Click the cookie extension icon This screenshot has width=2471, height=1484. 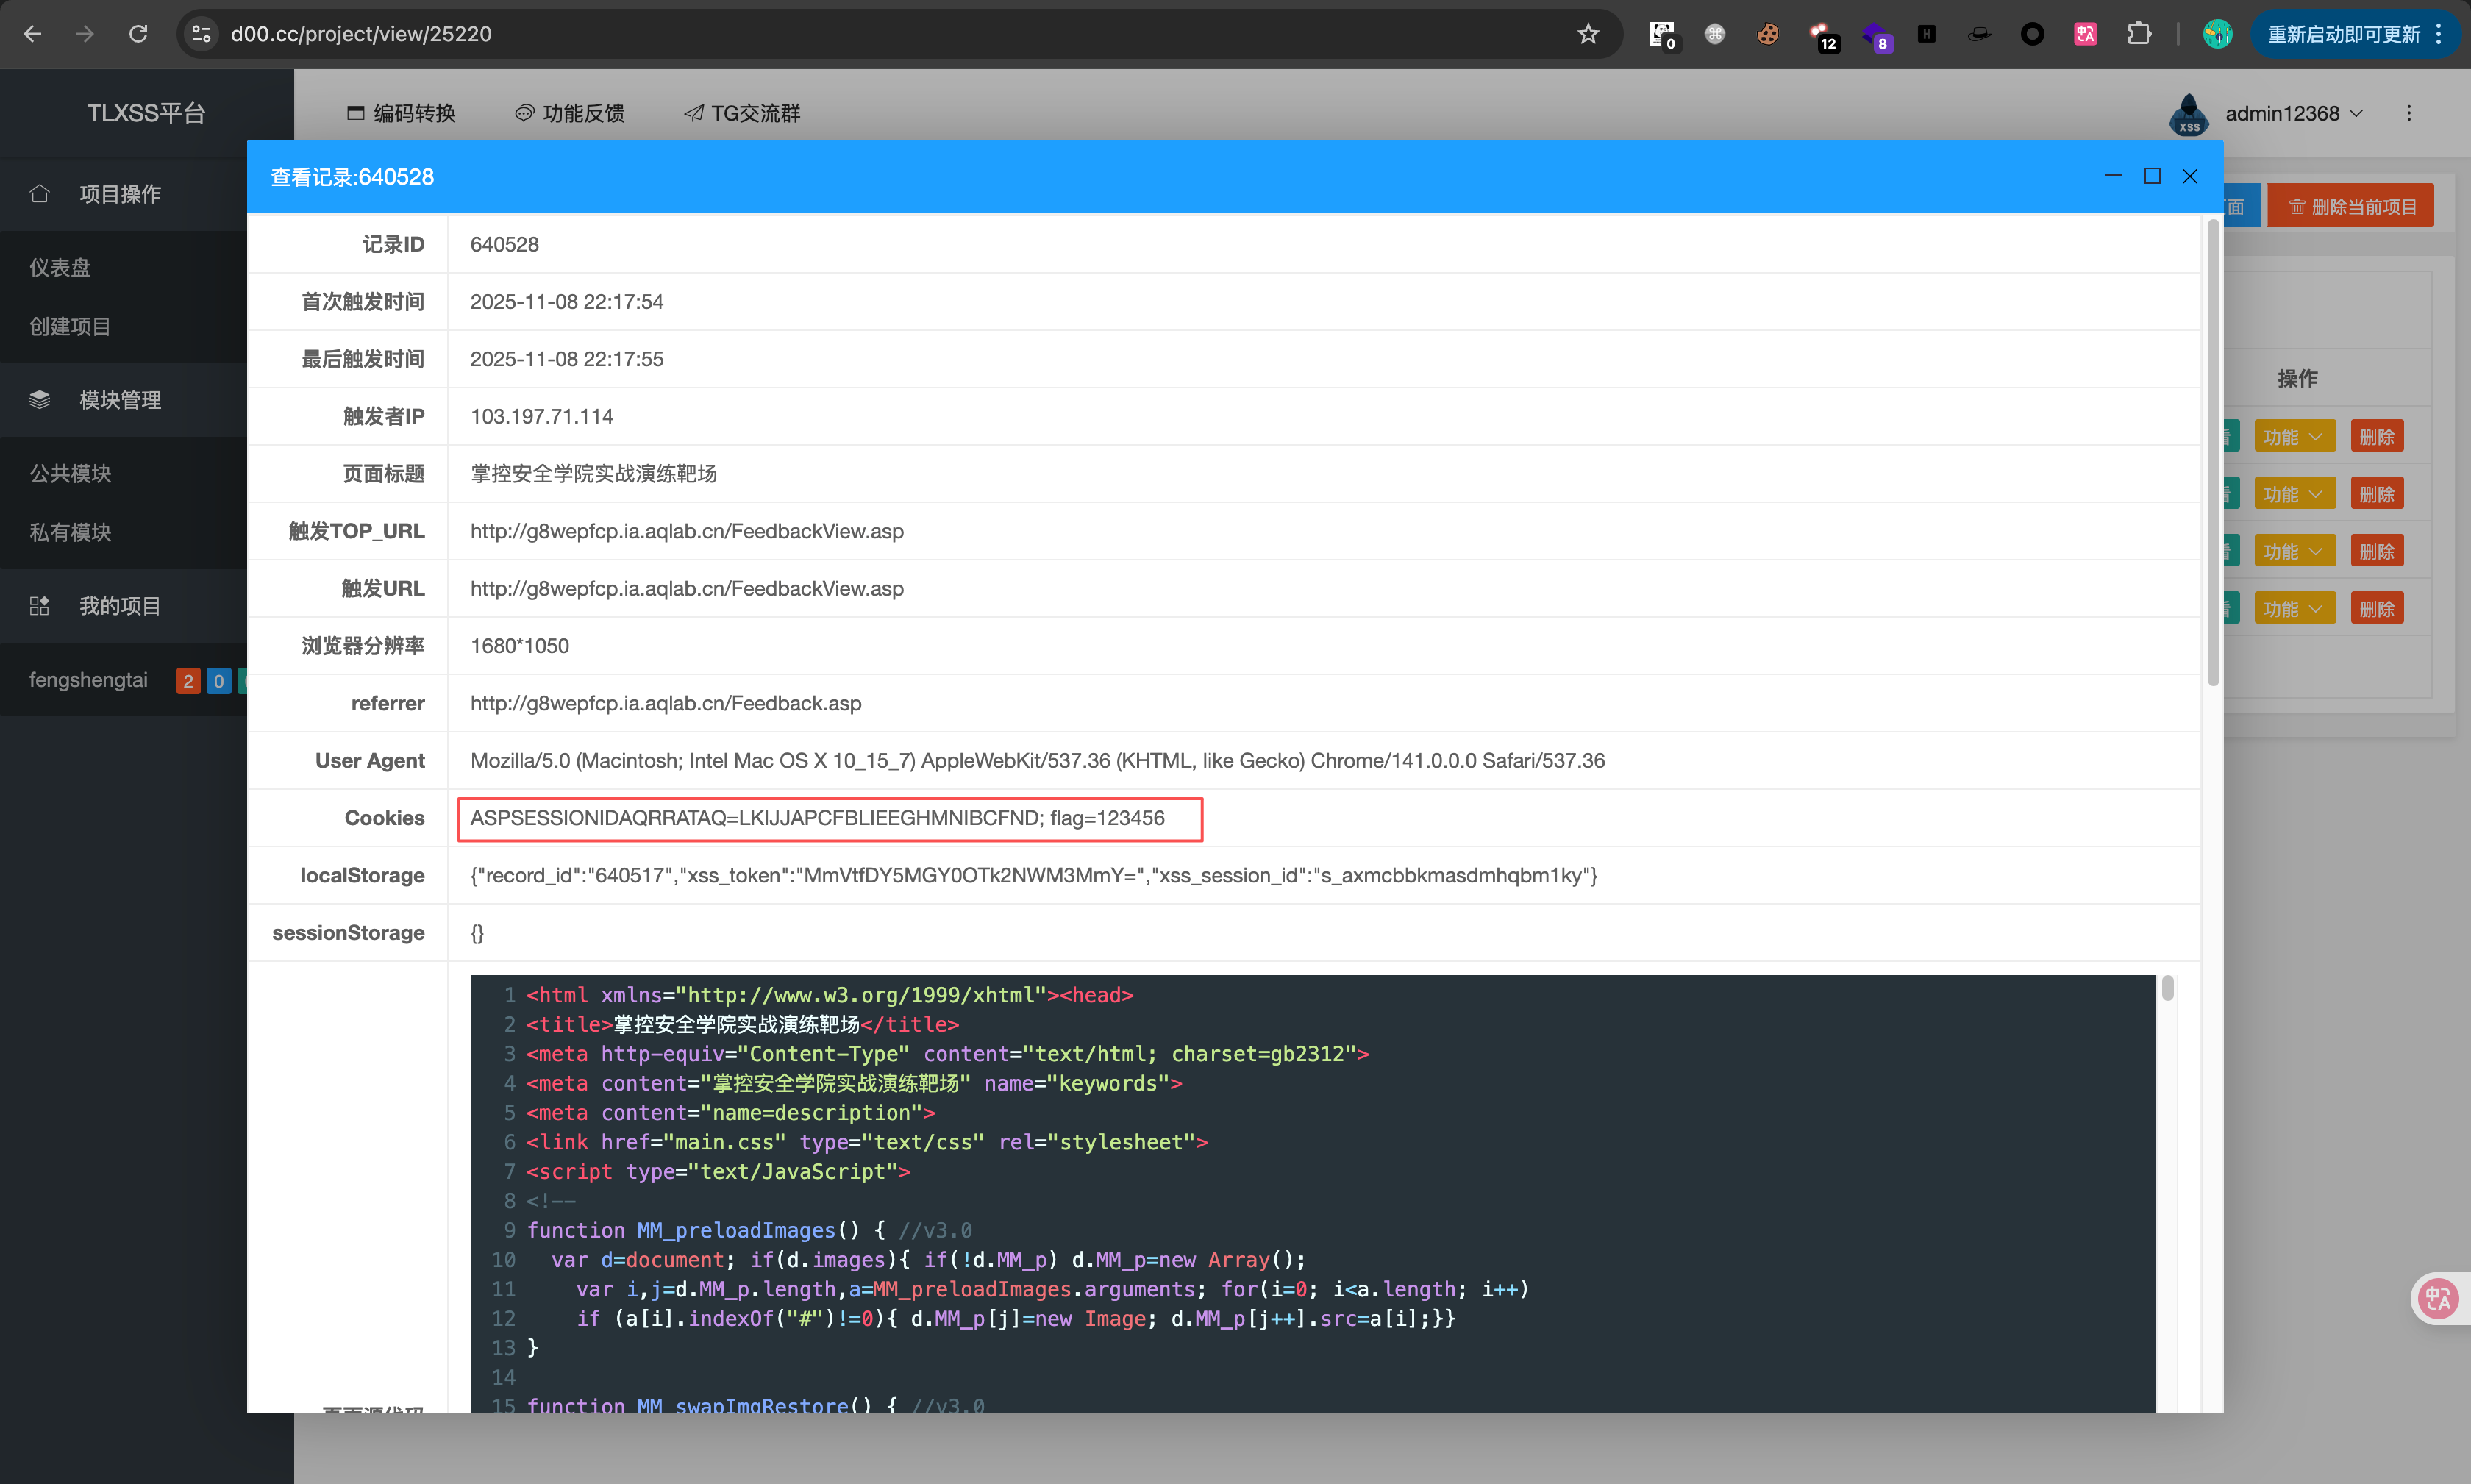point(1767,34)
